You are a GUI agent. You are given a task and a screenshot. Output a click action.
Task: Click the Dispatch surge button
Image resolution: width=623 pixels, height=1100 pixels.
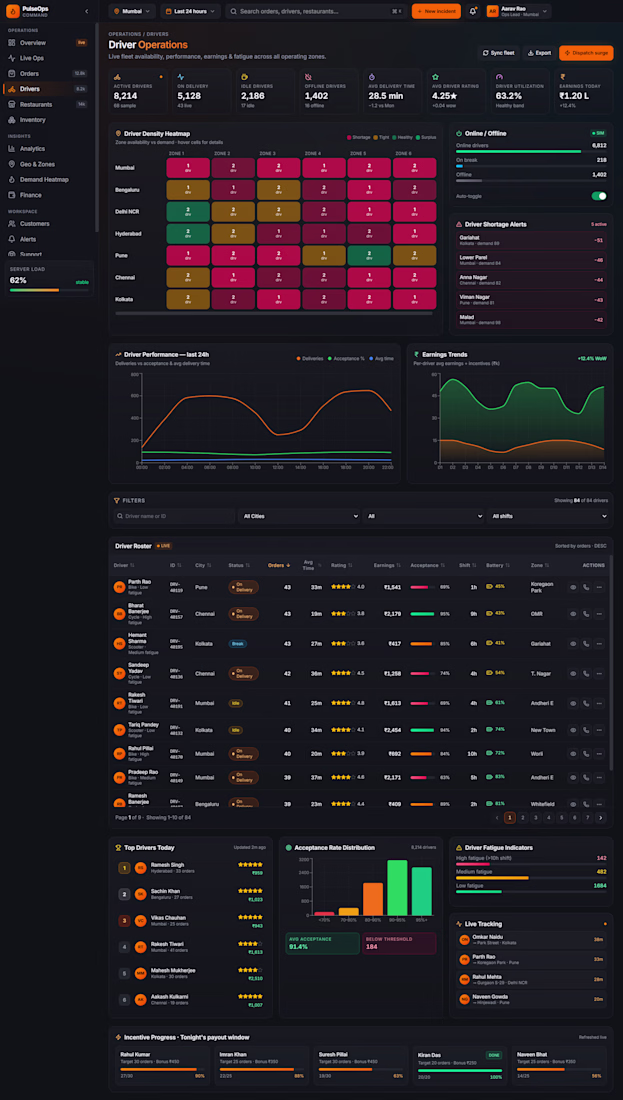[587, 53]
